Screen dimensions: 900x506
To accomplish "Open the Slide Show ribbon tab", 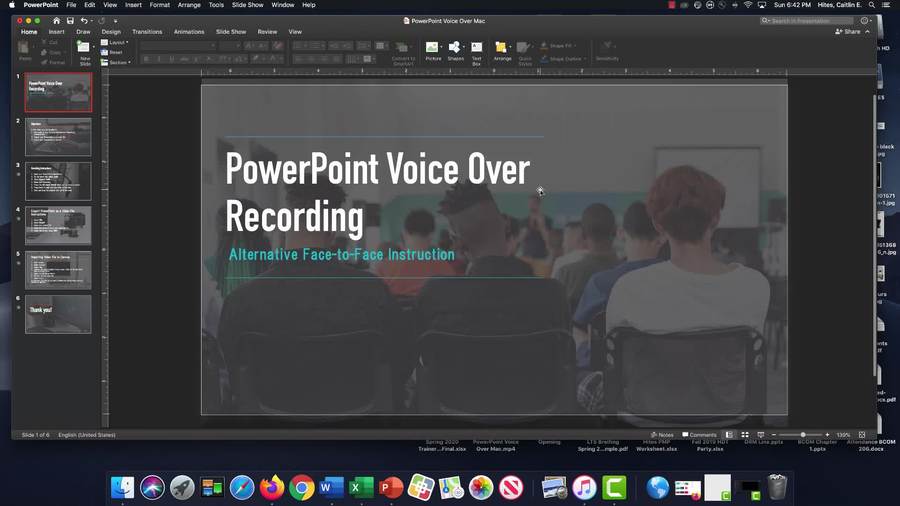I will tap(231, 32).
